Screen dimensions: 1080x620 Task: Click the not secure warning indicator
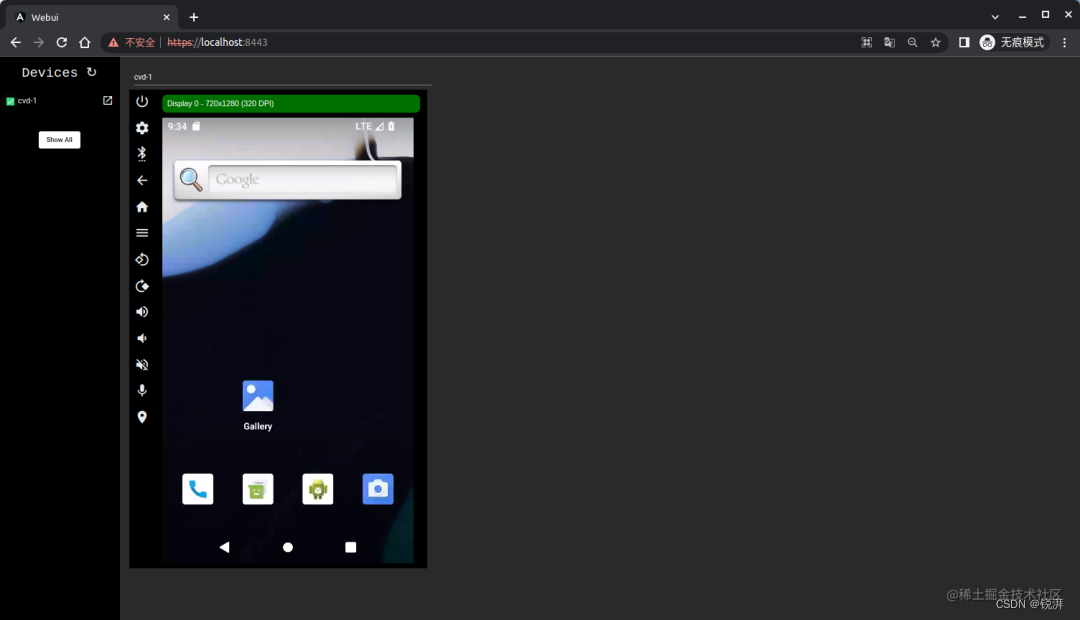(x=132, y=42)
